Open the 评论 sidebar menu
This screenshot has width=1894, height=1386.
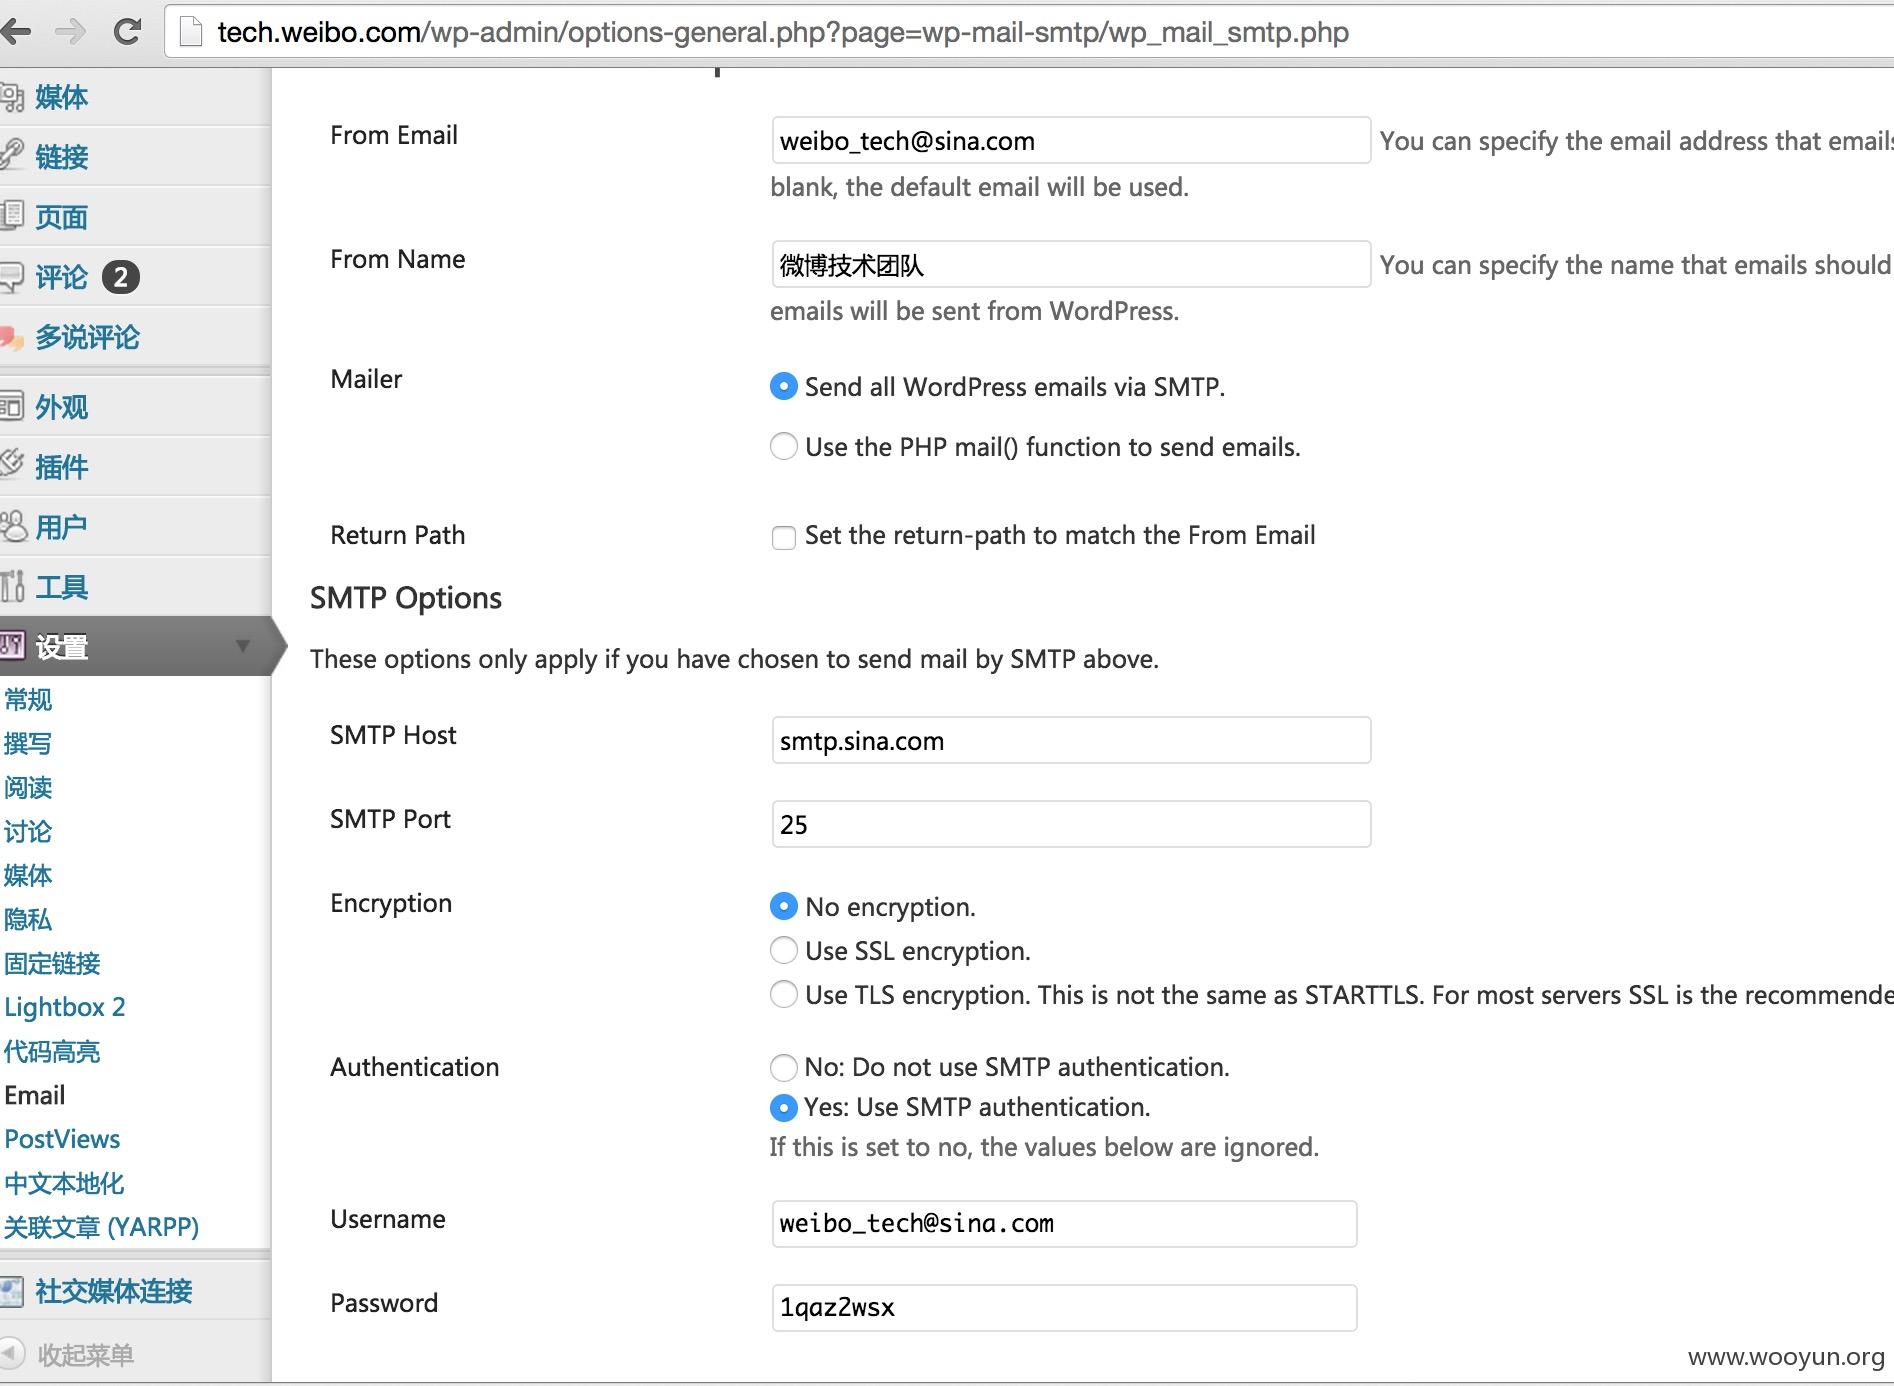[x=62, y=277]
